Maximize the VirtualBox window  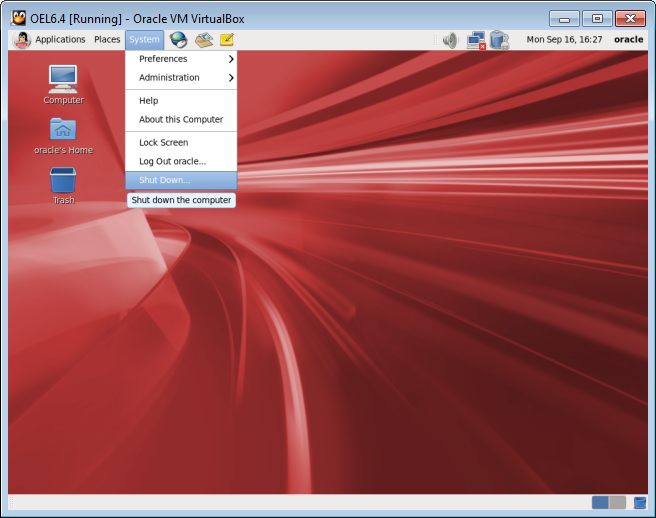coord(597,19)
